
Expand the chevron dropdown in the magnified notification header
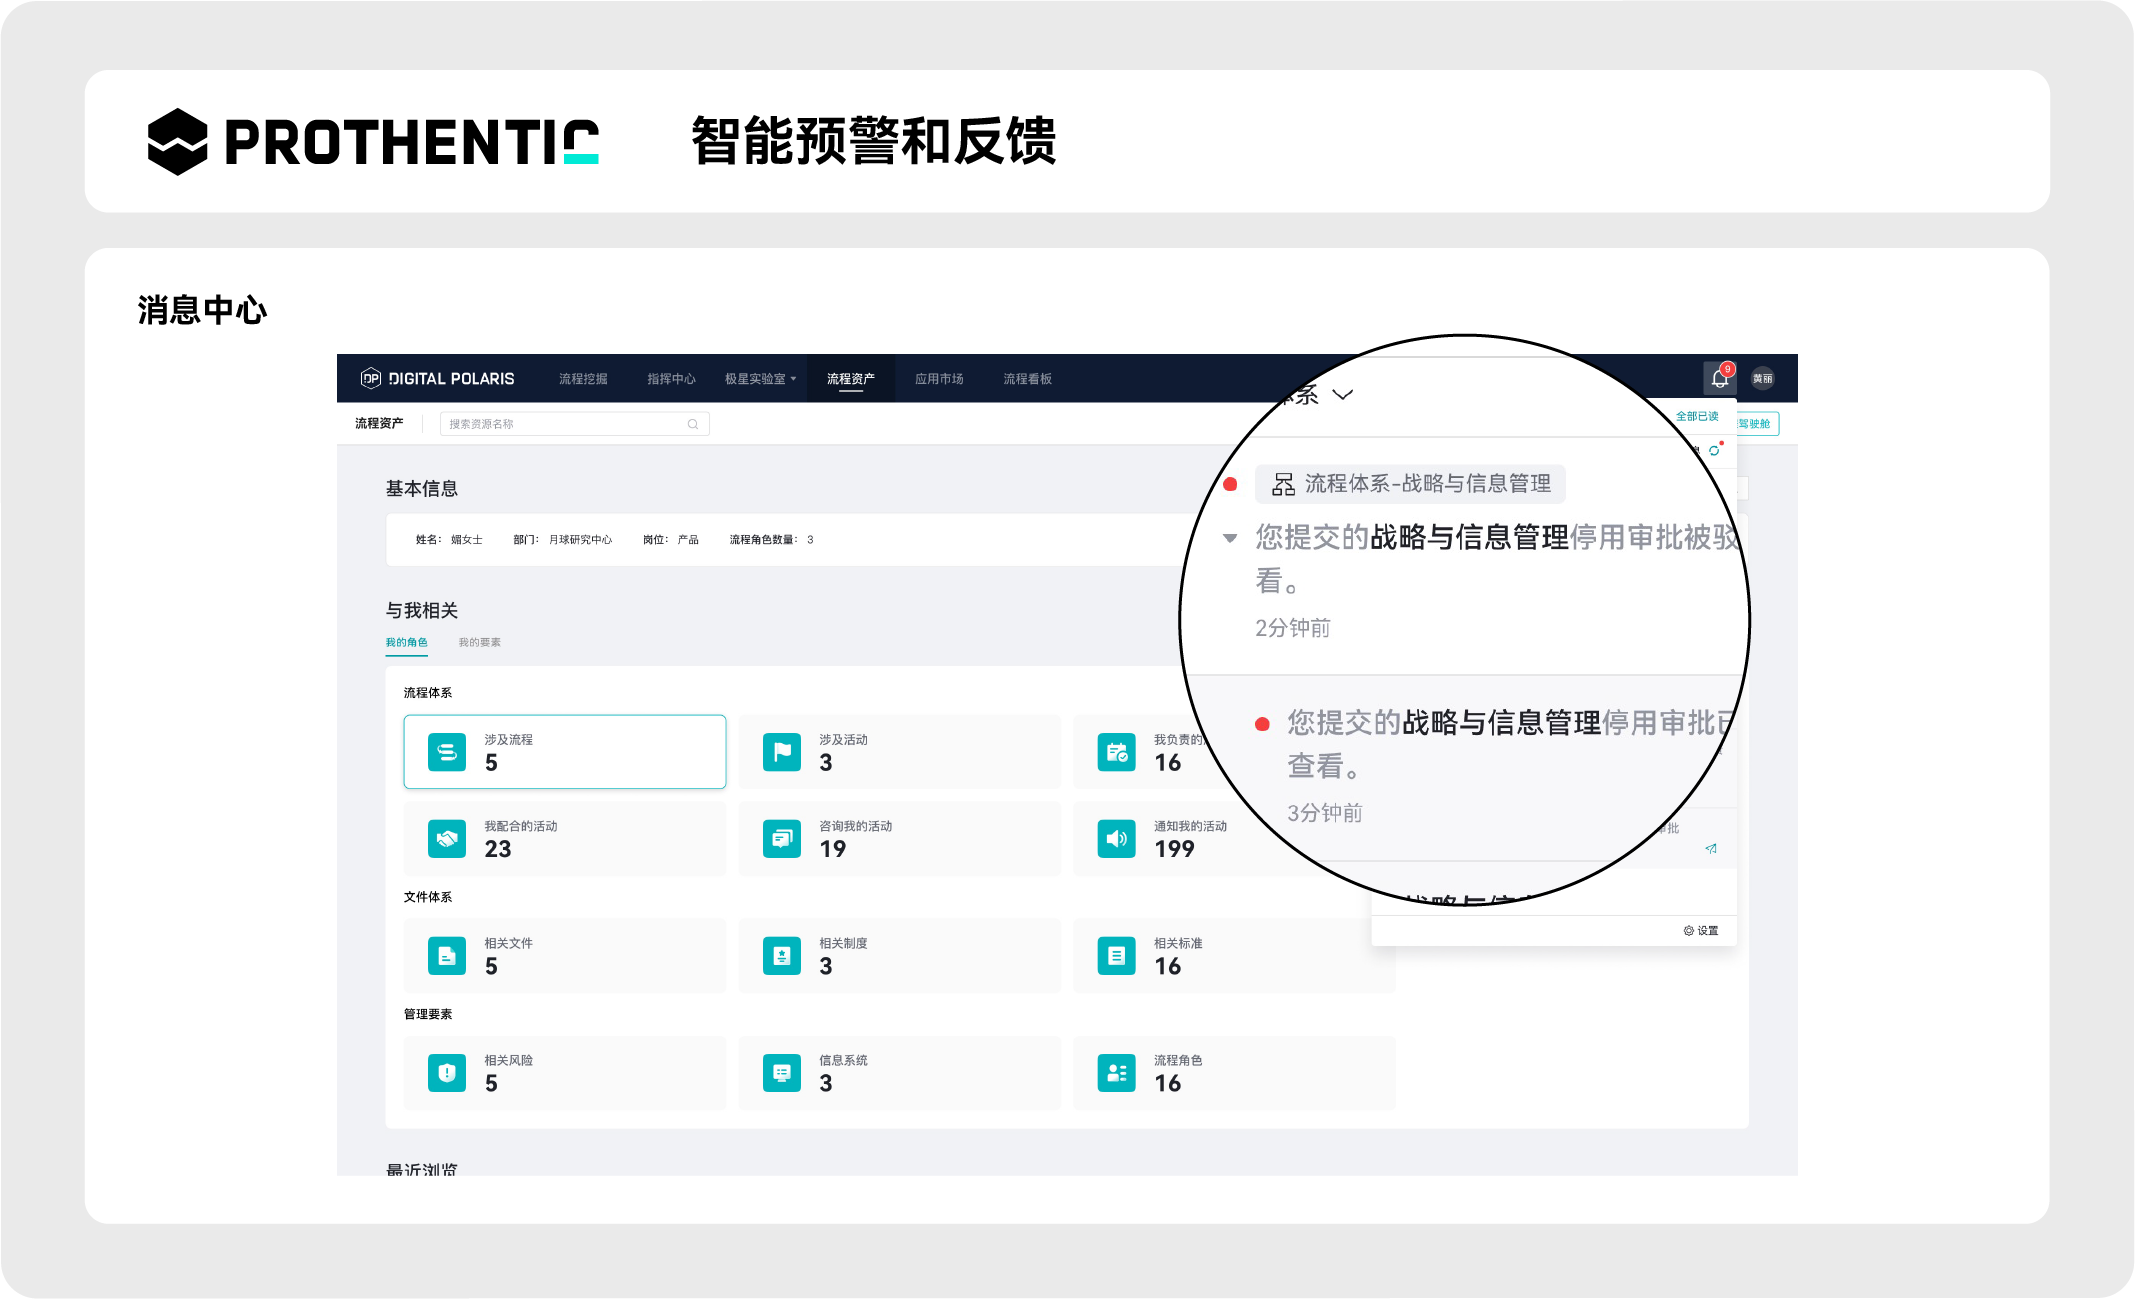(x=1343, y=395)
